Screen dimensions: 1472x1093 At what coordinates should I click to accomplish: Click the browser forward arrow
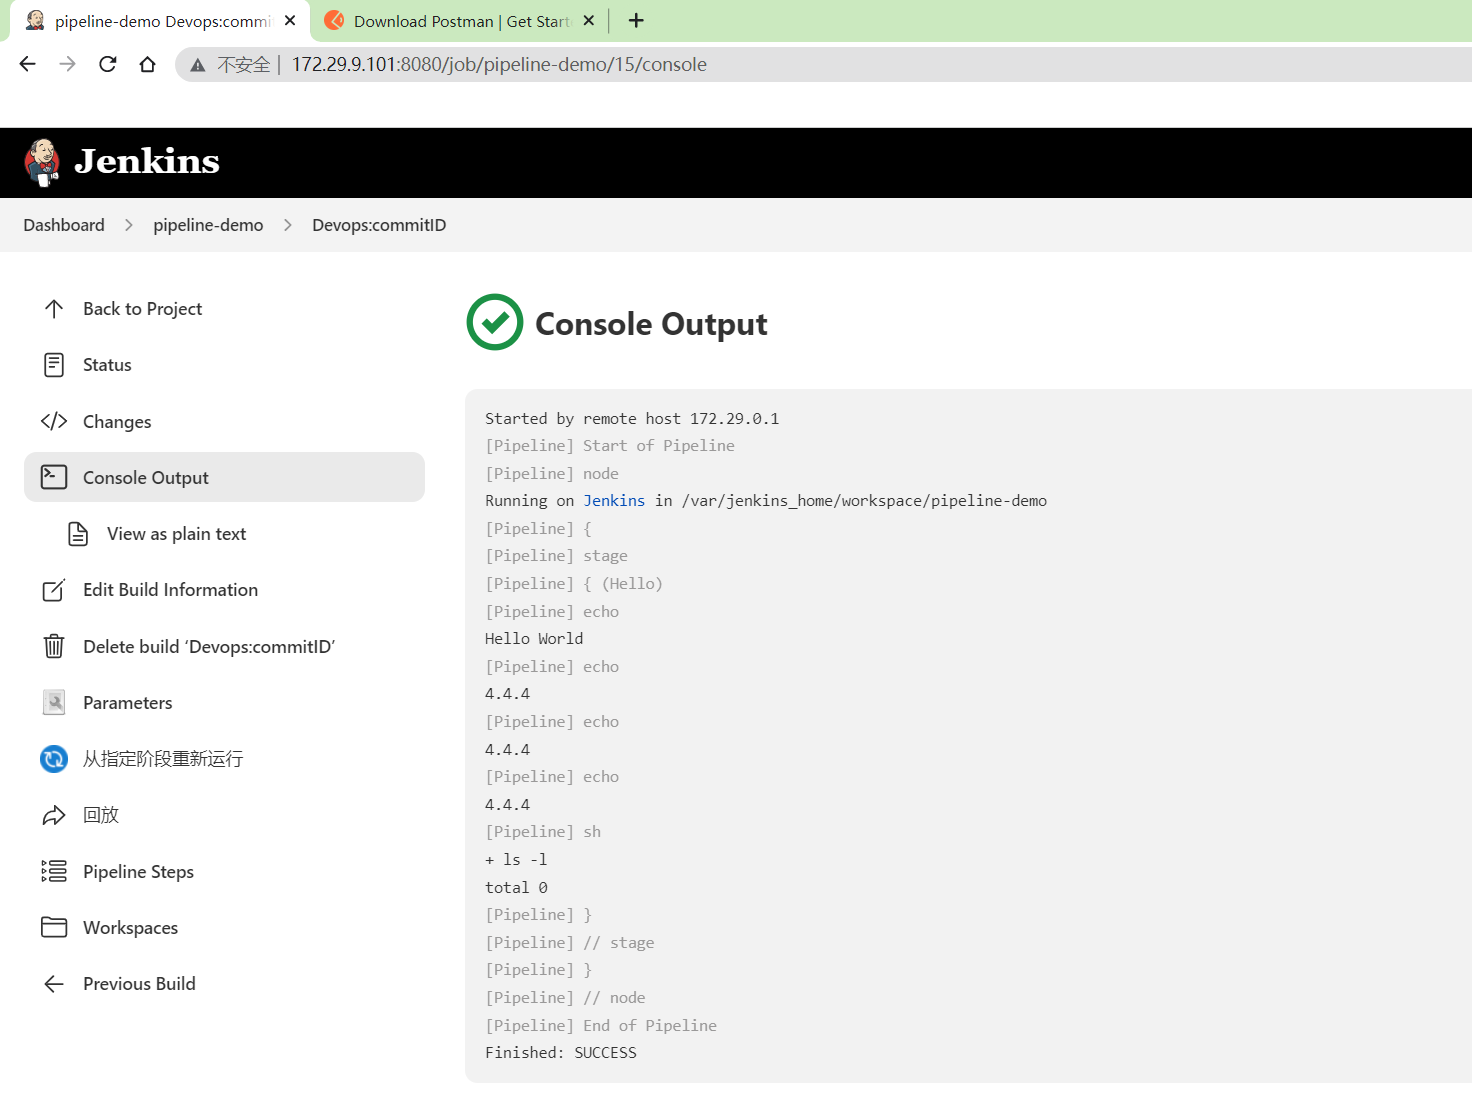coord(68,64)
